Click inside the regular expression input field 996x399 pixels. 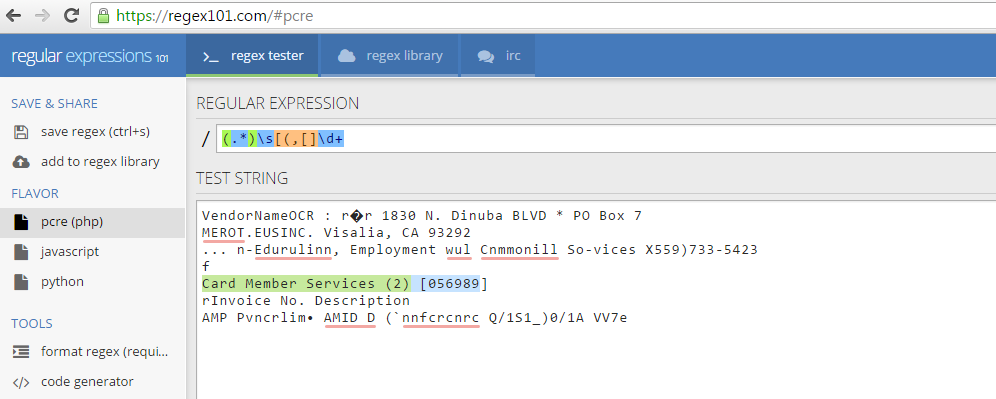pos(606,139)
